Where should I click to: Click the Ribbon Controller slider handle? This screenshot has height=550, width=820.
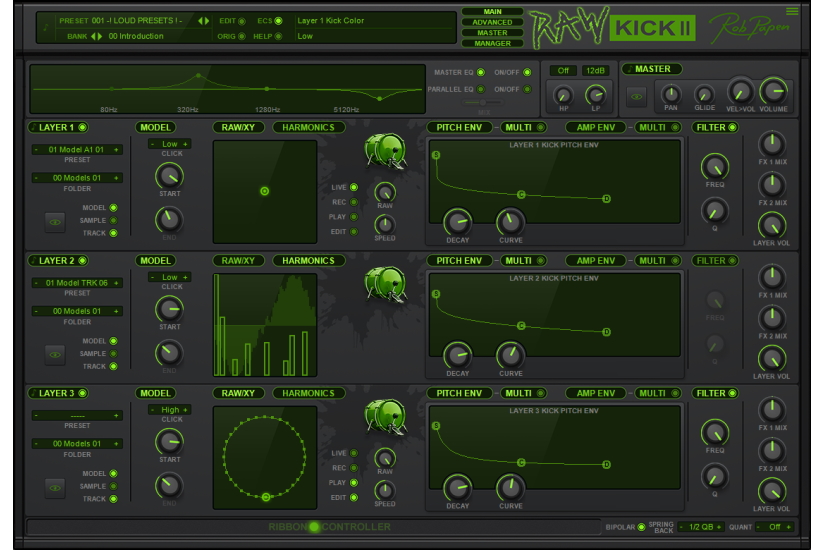314,527
